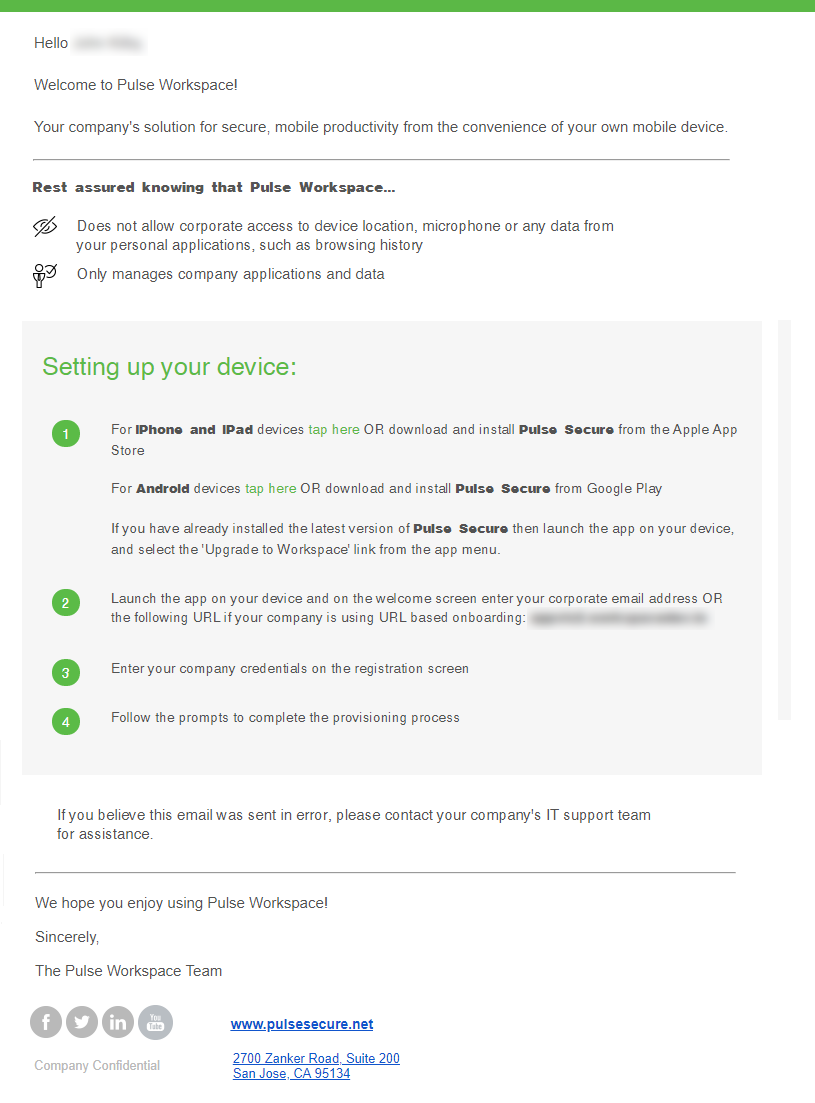Open the Facebook social icon

pyautogui.click(x=46, y=1021)
